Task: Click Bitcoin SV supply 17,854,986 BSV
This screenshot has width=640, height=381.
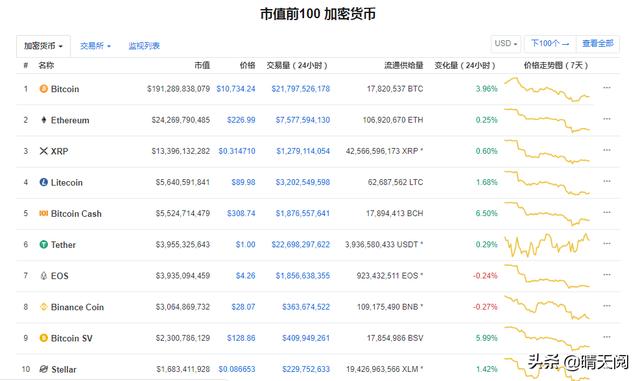Action: point(394,338)
